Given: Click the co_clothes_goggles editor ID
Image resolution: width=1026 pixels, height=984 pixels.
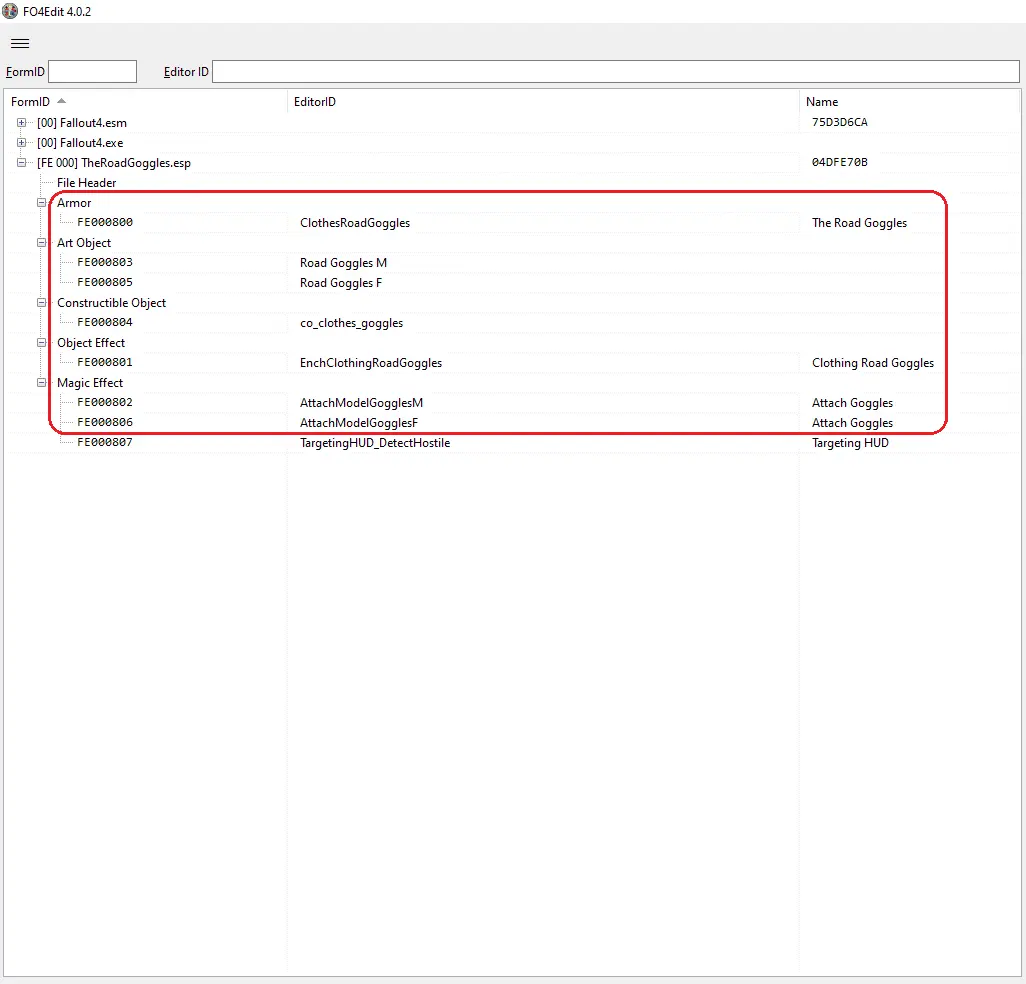Looking at the screenshot, I should 351,323.
